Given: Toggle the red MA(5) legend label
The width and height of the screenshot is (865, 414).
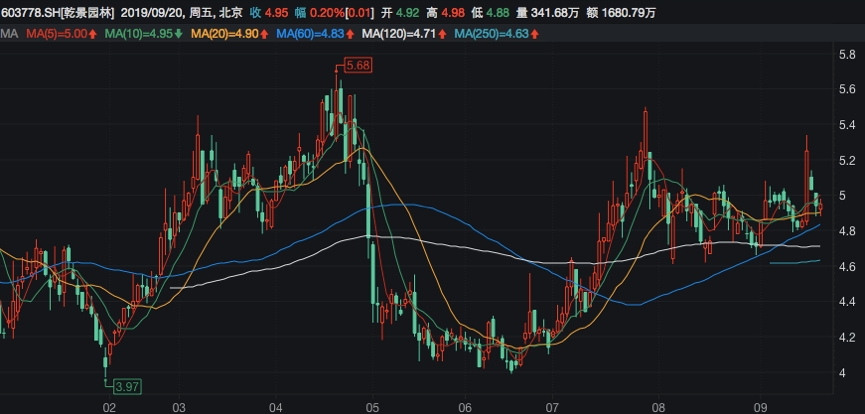Looking at the screenshot, I should (56, 35).
